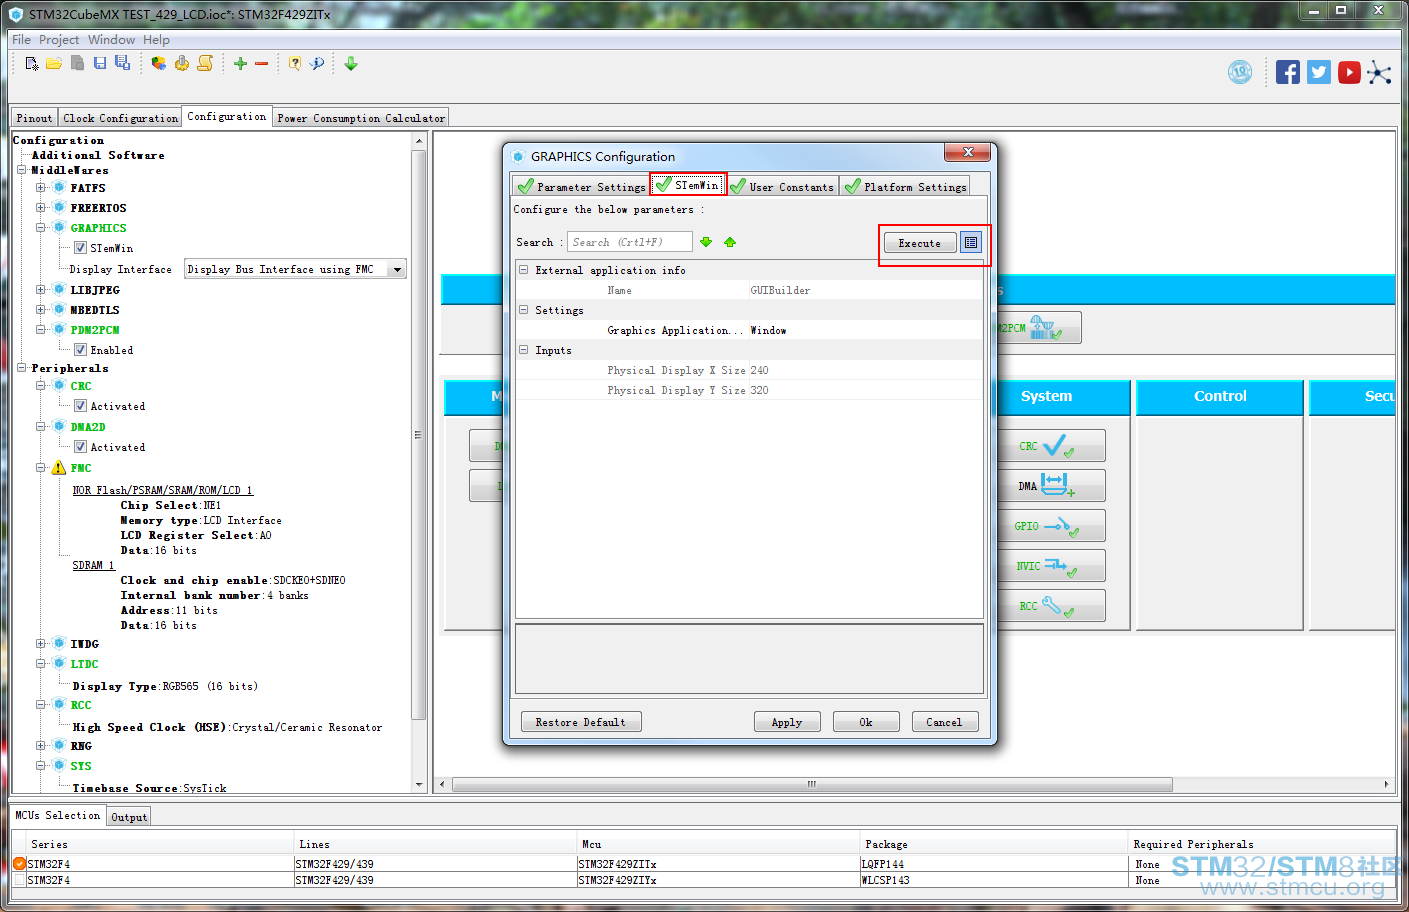1409x912 pixels.
Task: Open the GPIO system configuration button
Action: tap(1050, 526)
